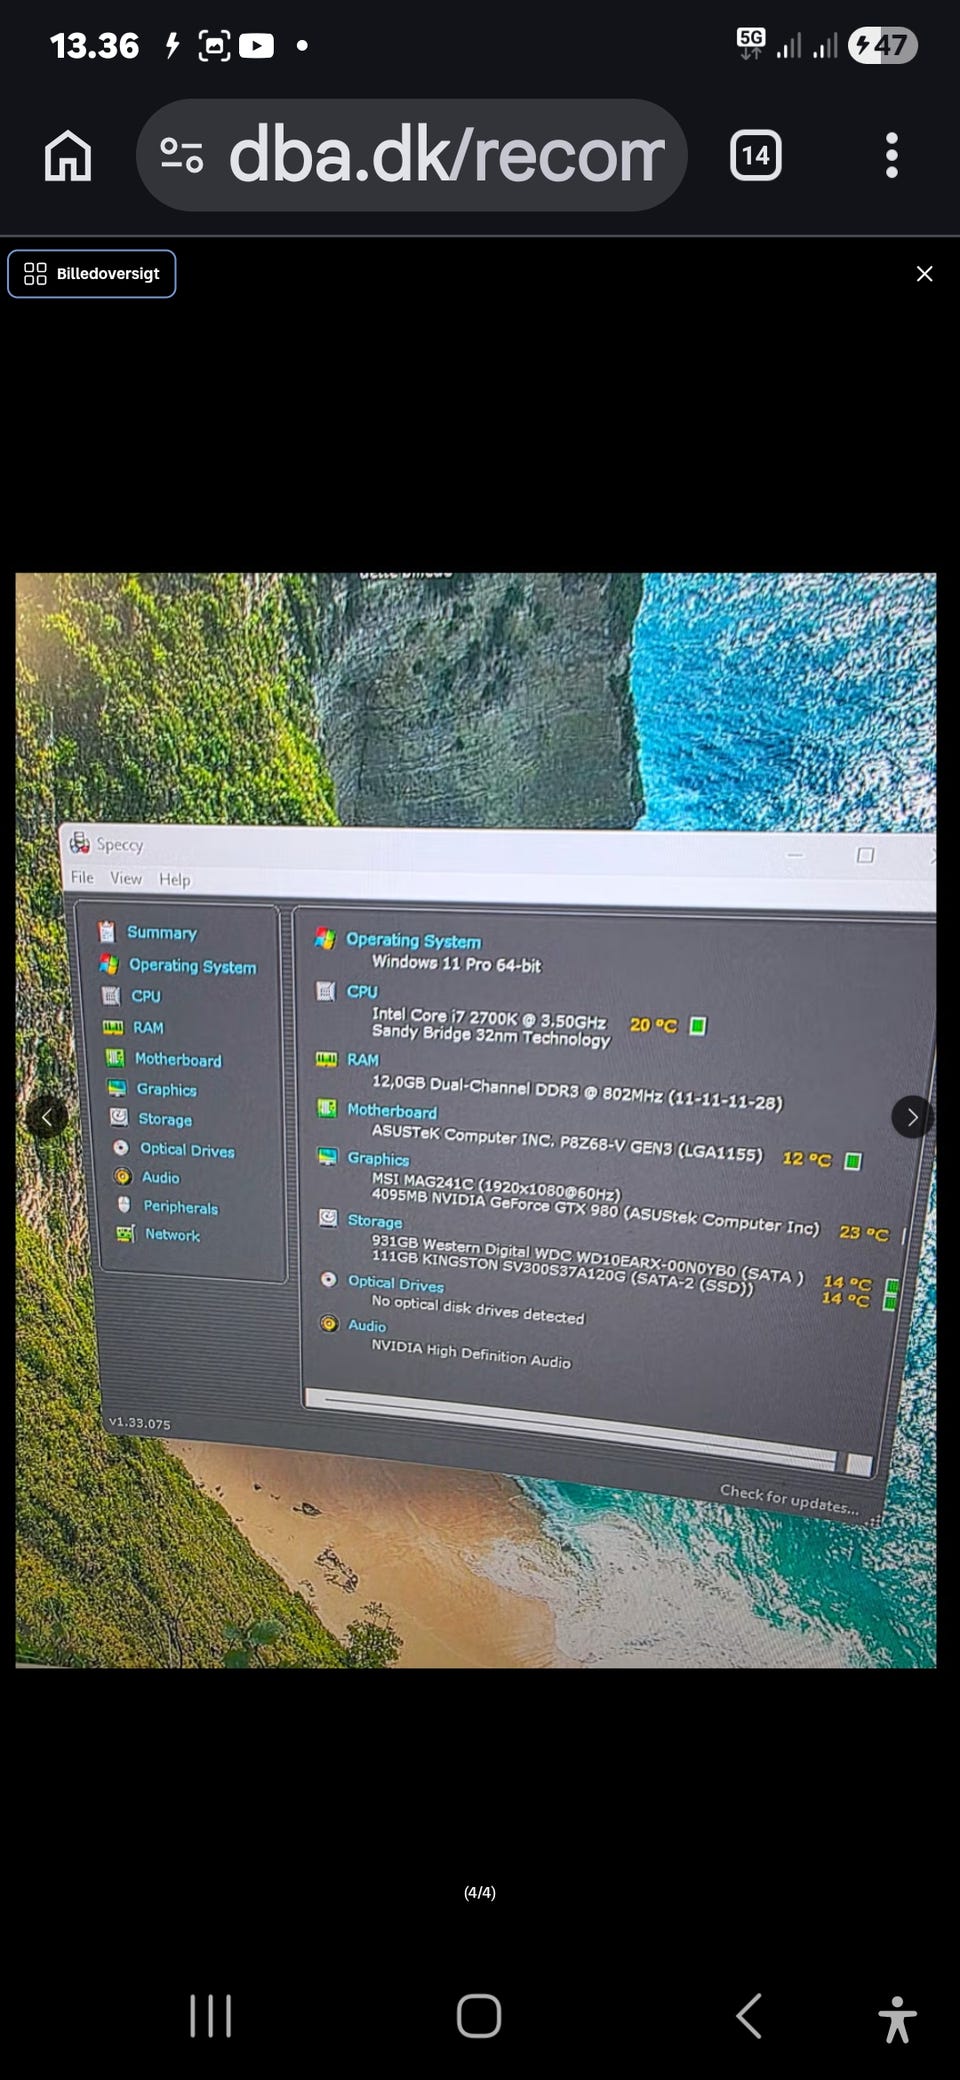The height and width of the screenshot is (2080, 960).
Task: Select Graphics in the Speccy sidebar
Action: click(x=166, y=1090)
